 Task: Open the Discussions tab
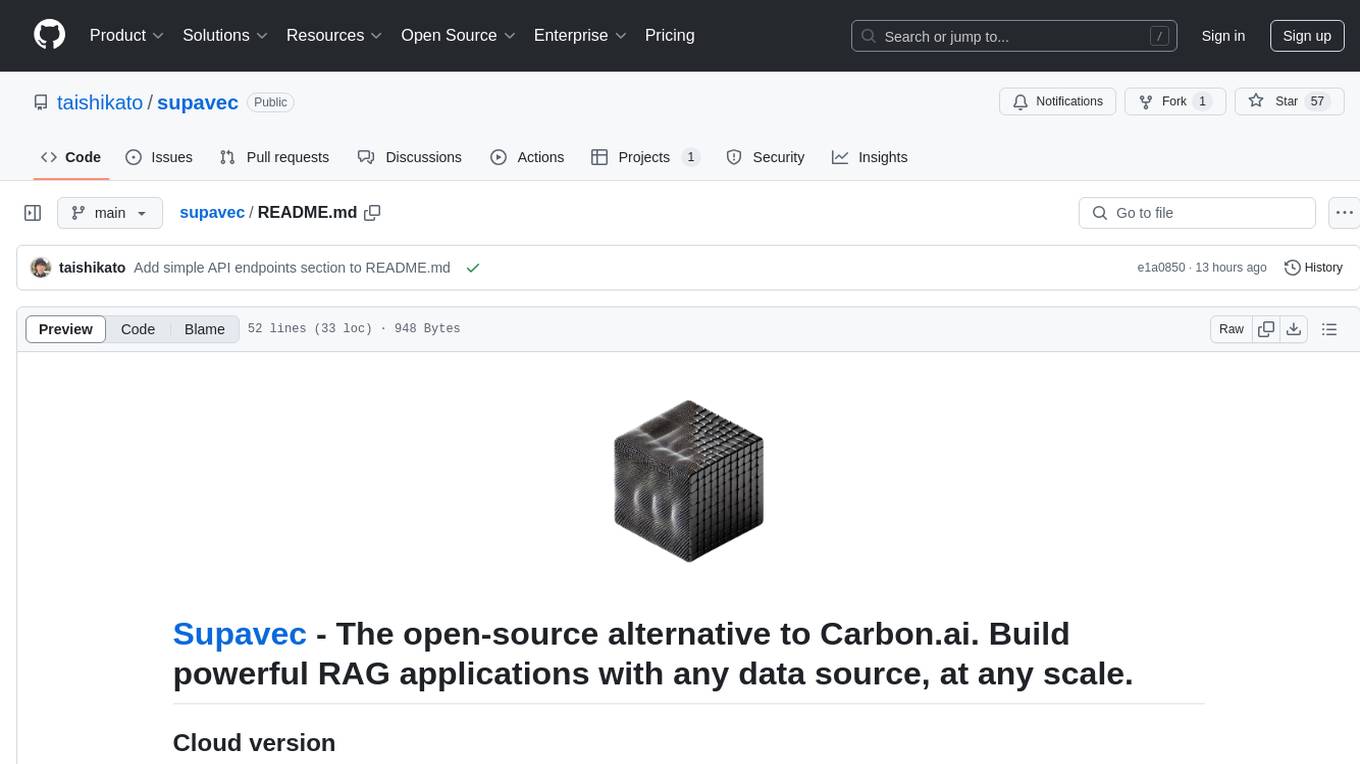[410, 157]
